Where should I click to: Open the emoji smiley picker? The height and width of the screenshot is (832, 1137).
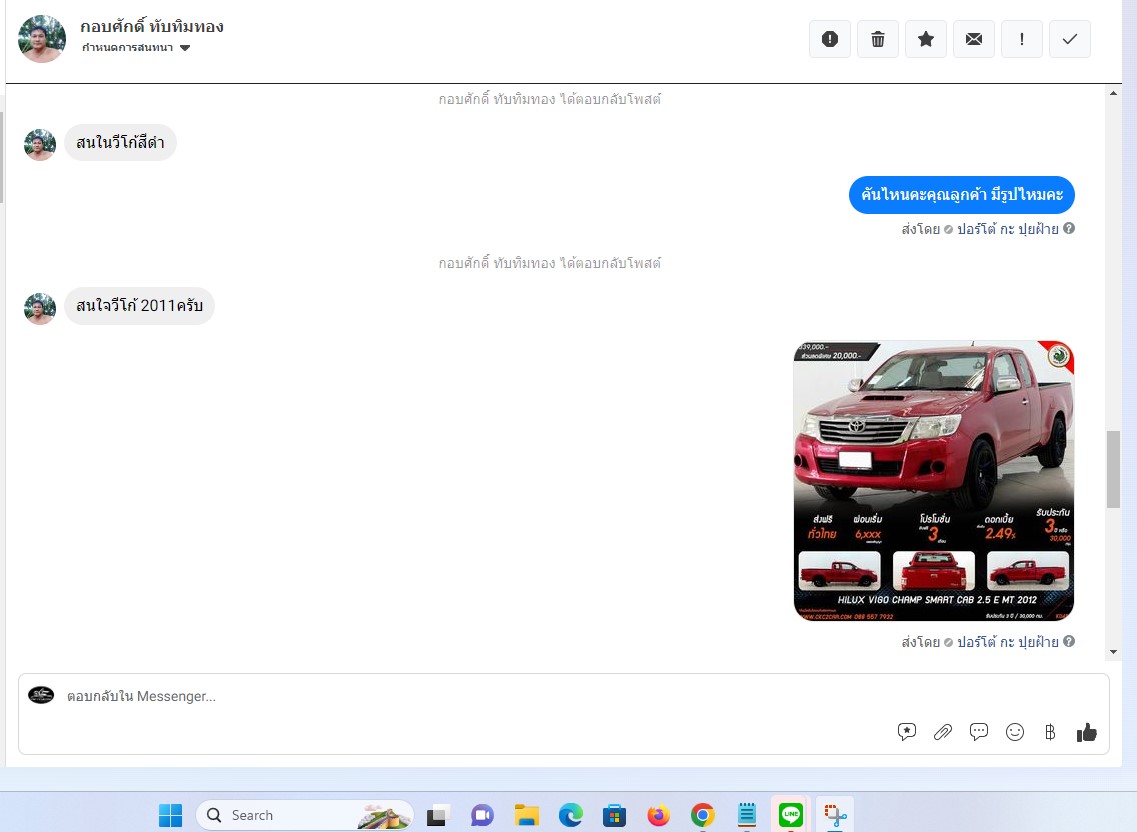pos(1015,732)
